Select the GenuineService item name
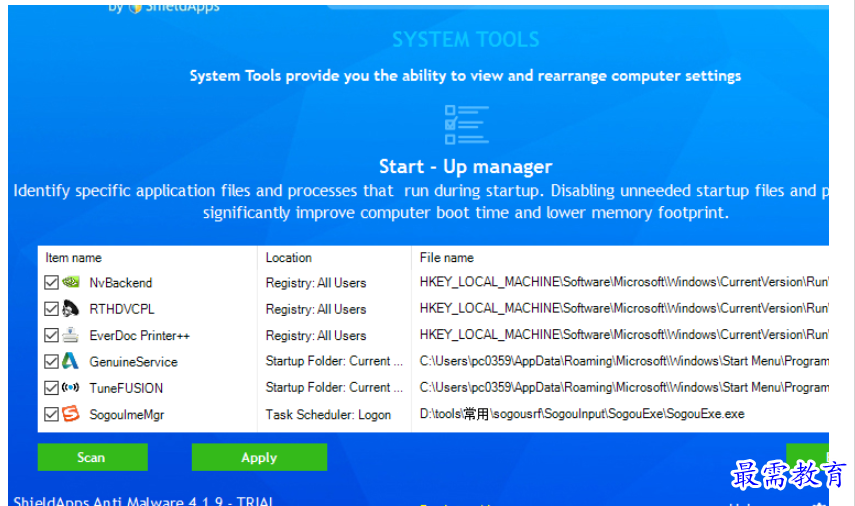The width and height of the screenshot is (855, 506). (134, 362)
